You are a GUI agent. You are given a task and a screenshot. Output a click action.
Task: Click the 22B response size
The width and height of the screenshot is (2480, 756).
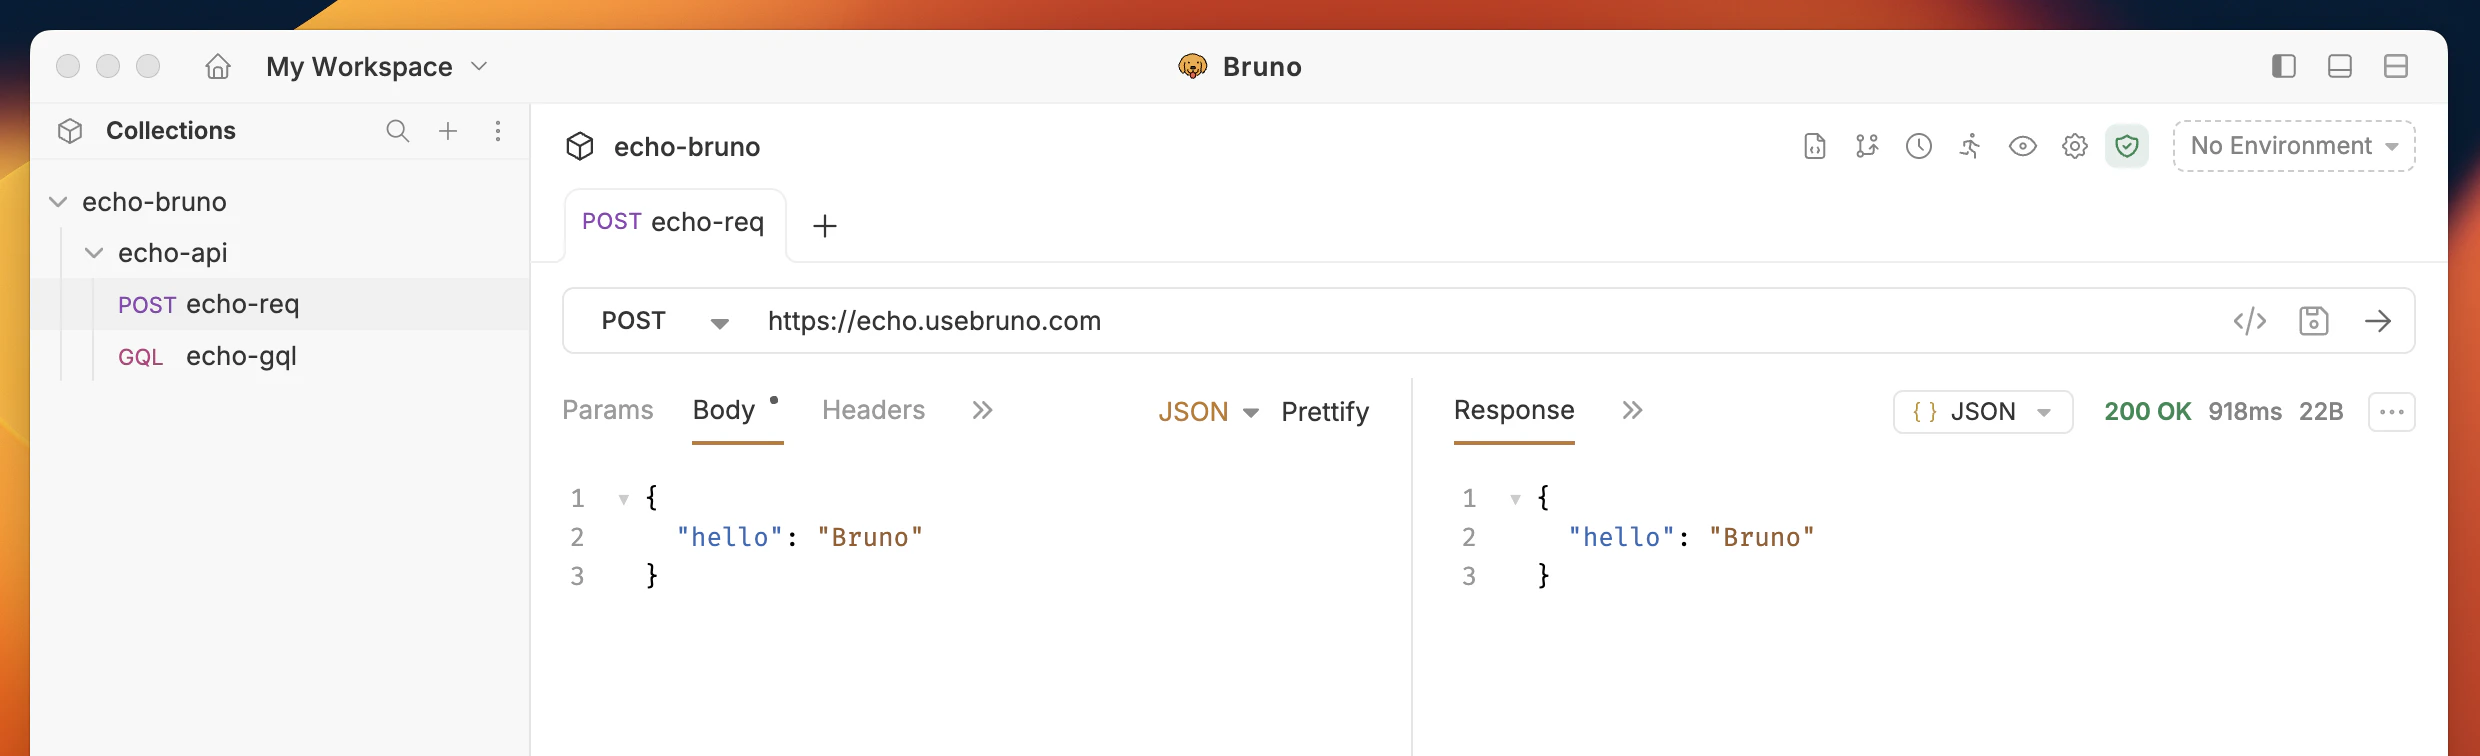click(2321, 412)
